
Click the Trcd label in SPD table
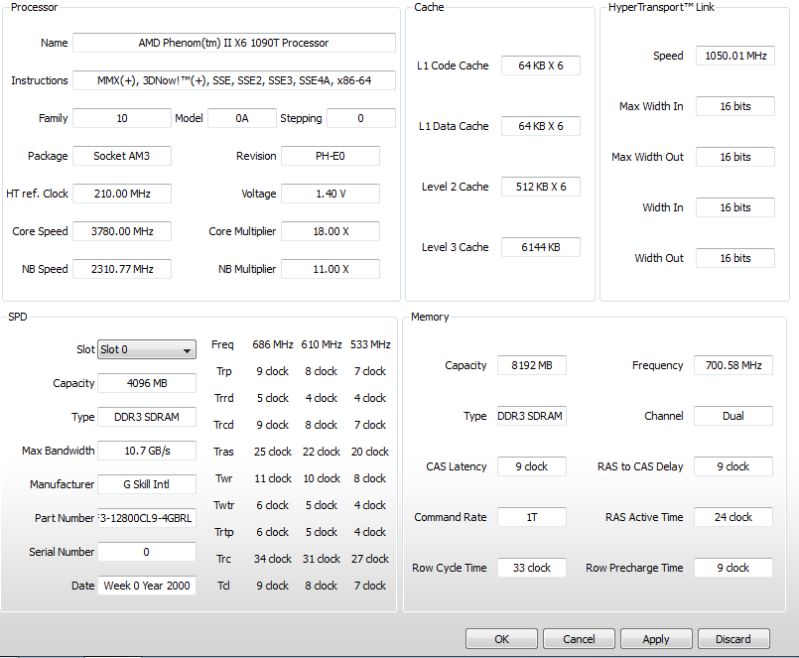[x=224, y=425]
